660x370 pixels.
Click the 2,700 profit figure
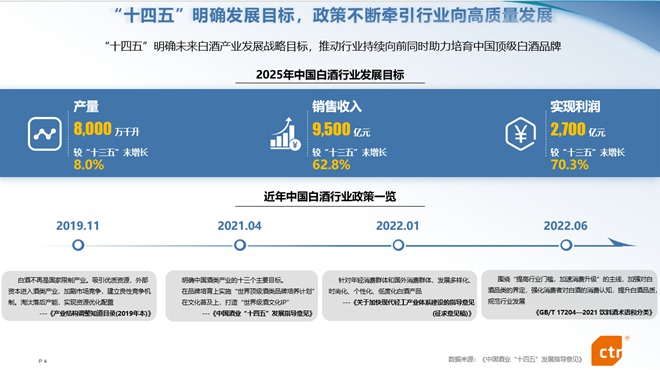[x=568, y=129]
